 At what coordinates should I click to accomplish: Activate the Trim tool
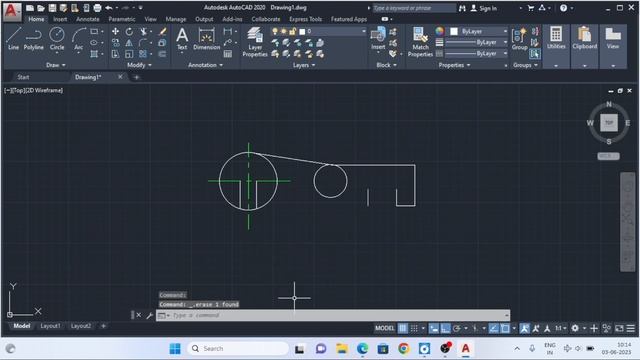pyautogui.click(x=144, y=31)
